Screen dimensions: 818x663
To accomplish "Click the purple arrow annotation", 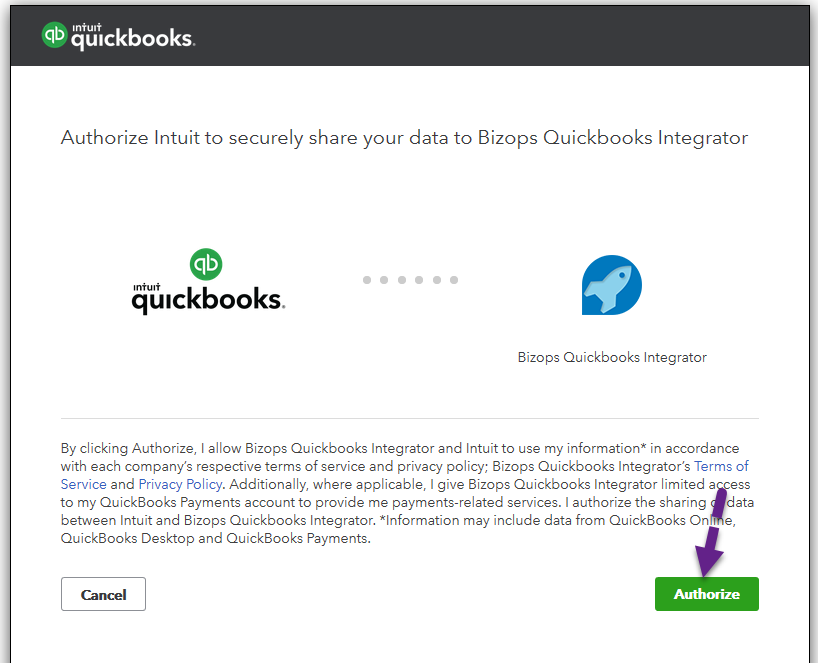I will point(711,546).
